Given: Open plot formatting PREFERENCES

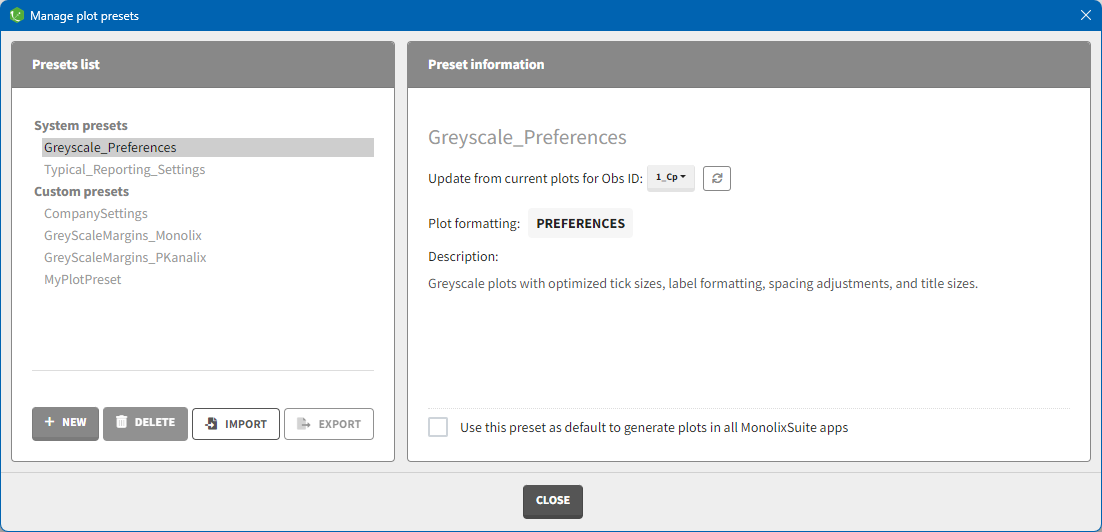Looking at the screenshot, I should pos(580,224).
